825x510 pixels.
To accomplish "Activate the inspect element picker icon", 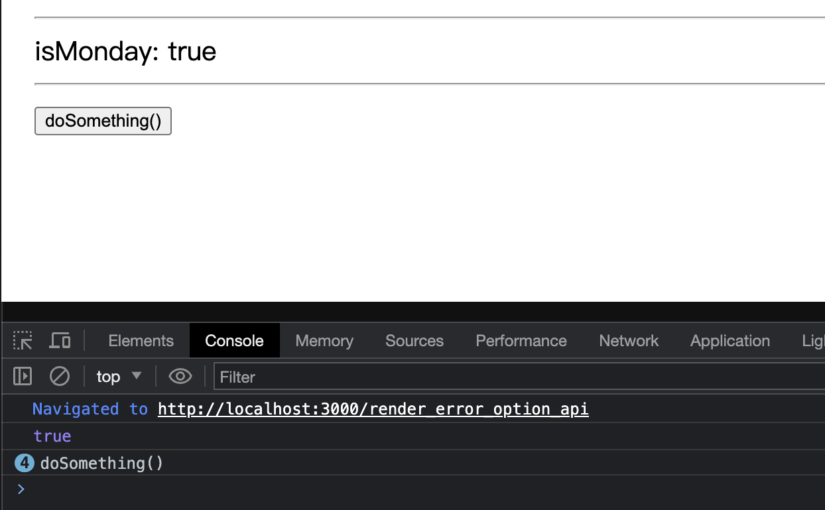I will 23,341.
